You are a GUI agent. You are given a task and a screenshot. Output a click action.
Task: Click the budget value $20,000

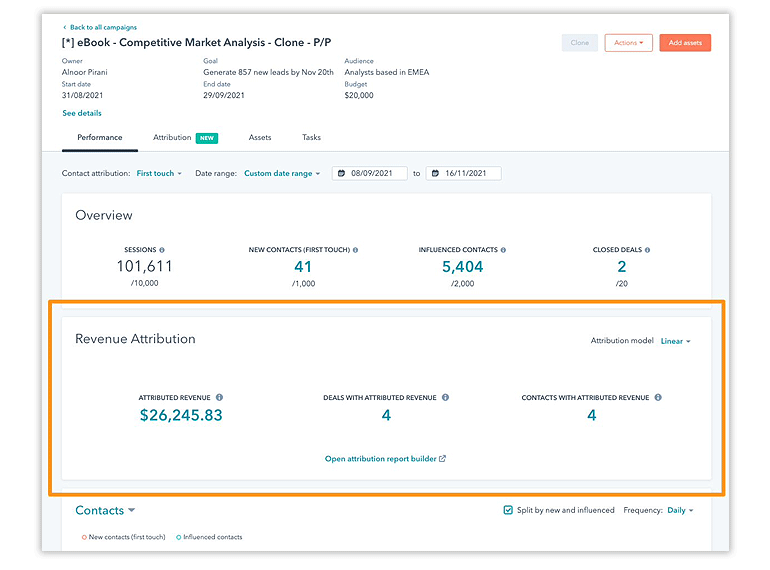click(x=359, y=95)
